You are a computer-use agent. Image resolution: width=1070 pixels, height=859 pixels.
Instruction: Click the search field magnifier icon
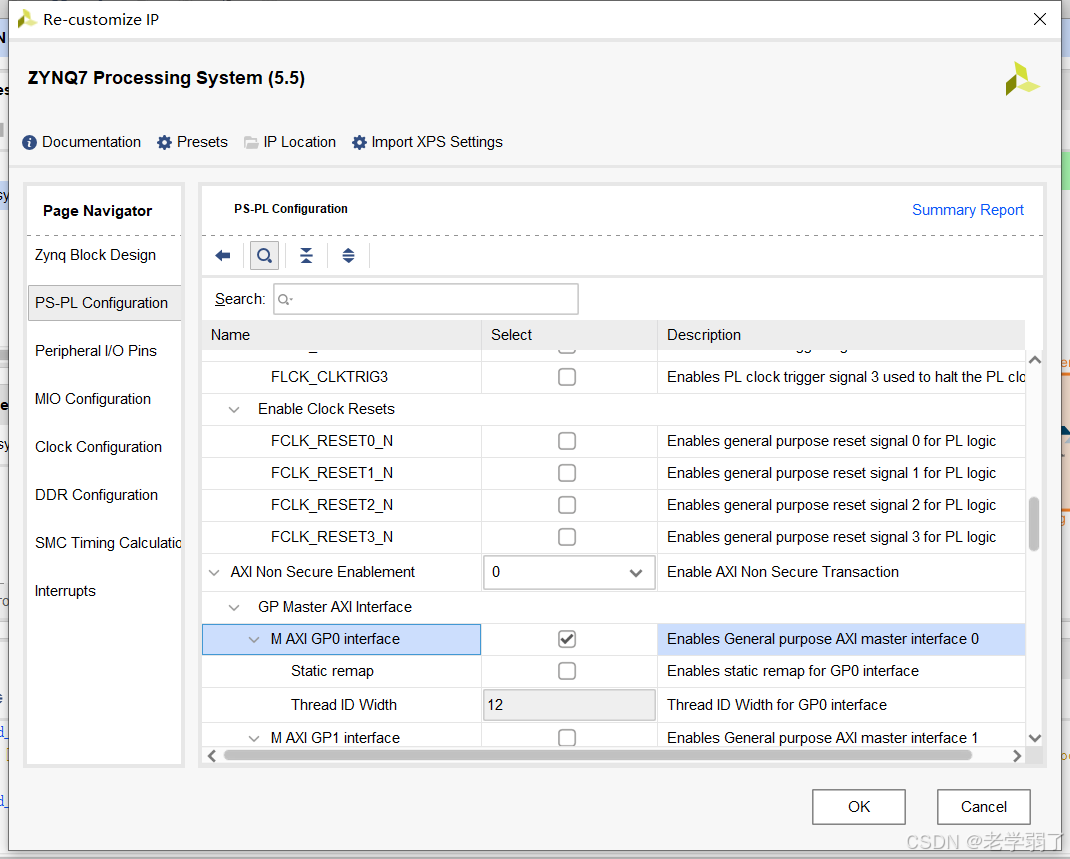[285, 300]
